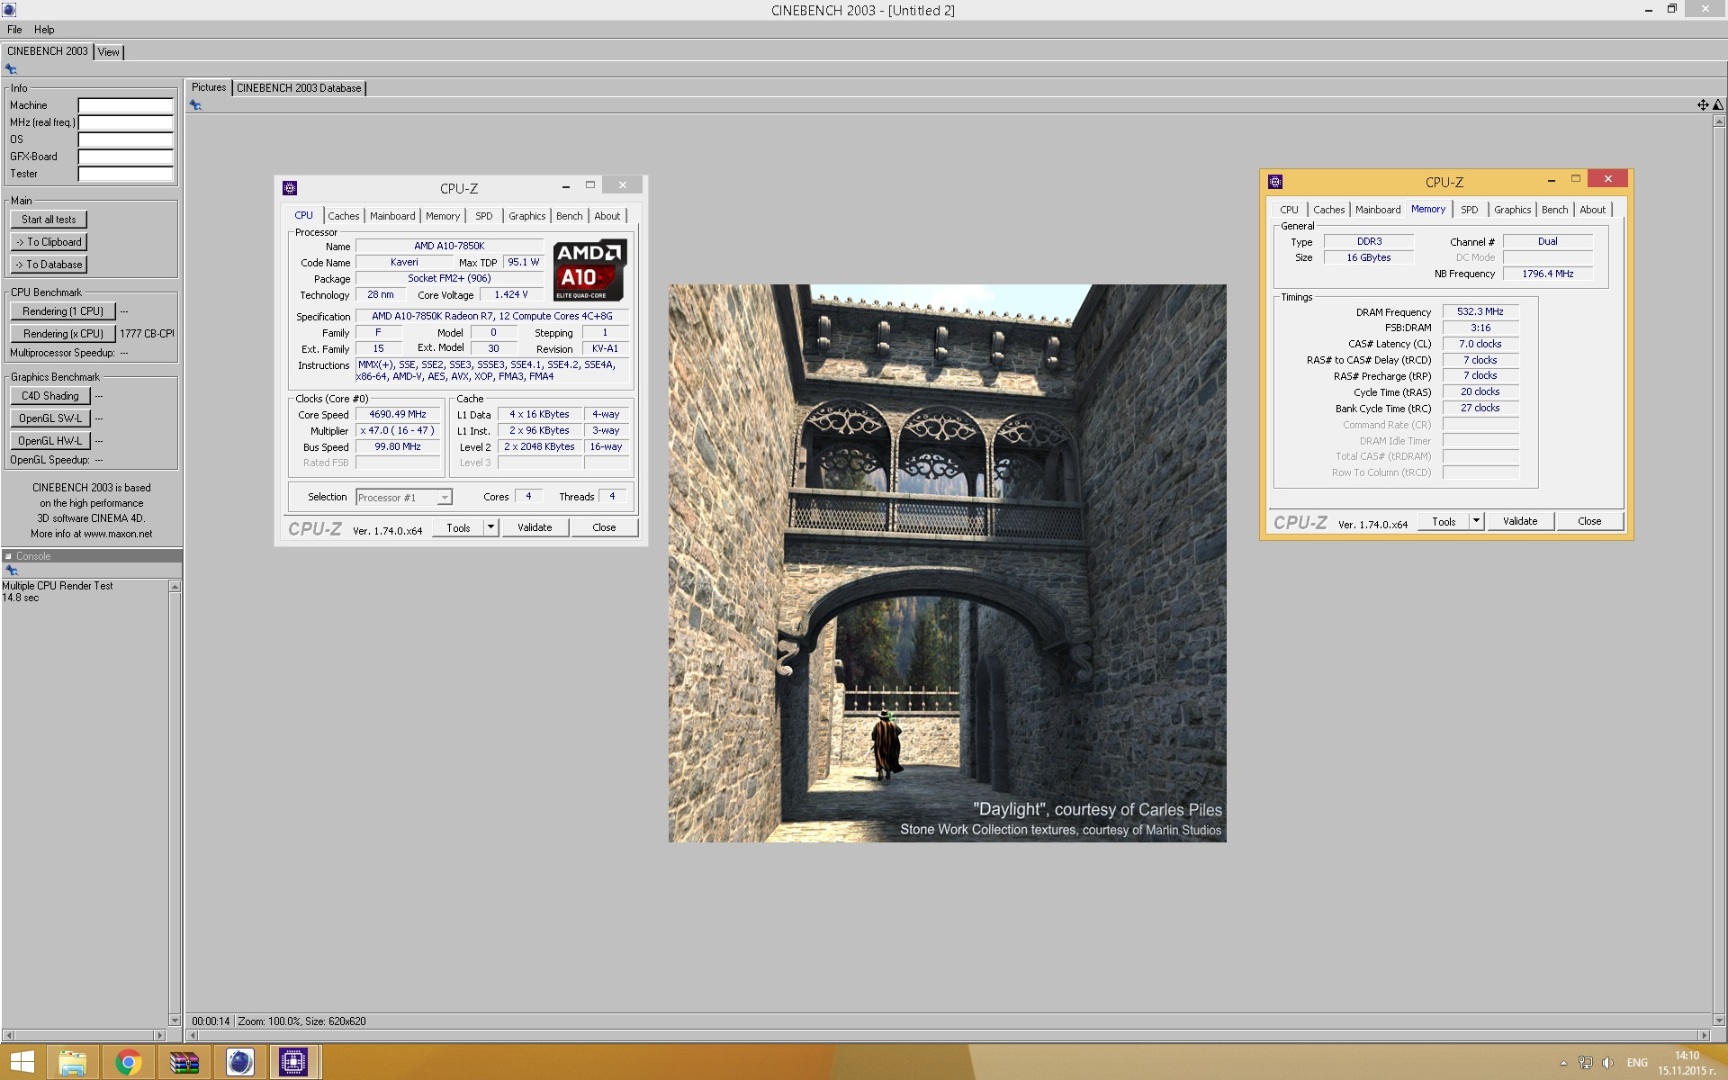
Task: Open Google Chrome from the taskbar
Action: tap(128, 1062)
